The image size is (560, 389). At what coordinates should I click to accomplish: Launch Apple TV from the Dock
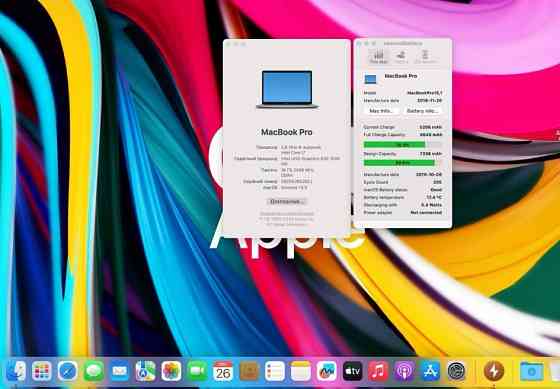[353, 371]
